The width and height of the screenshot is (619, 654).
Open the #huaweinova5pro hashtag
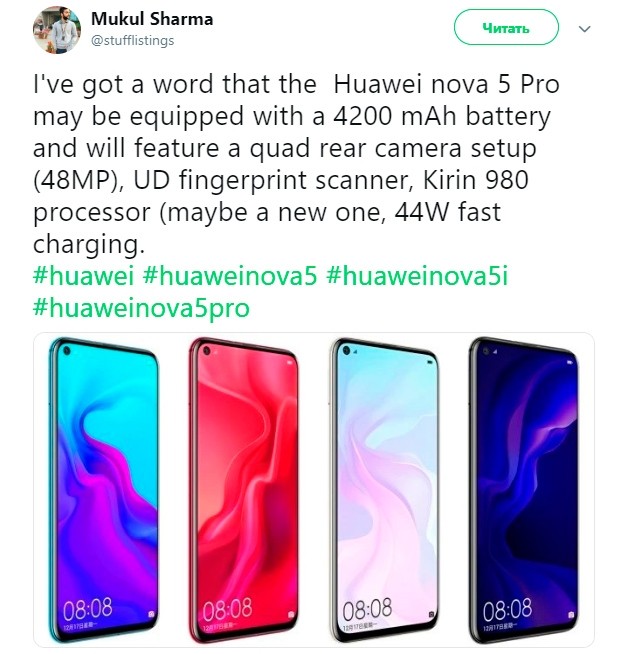(141, 309)
